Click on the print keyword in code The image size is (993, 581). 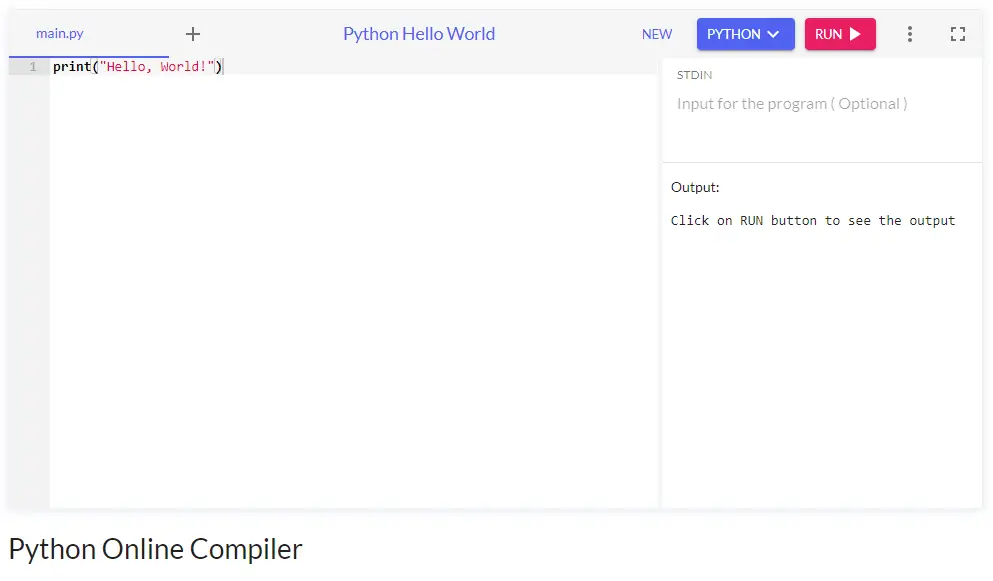(72, 67)
